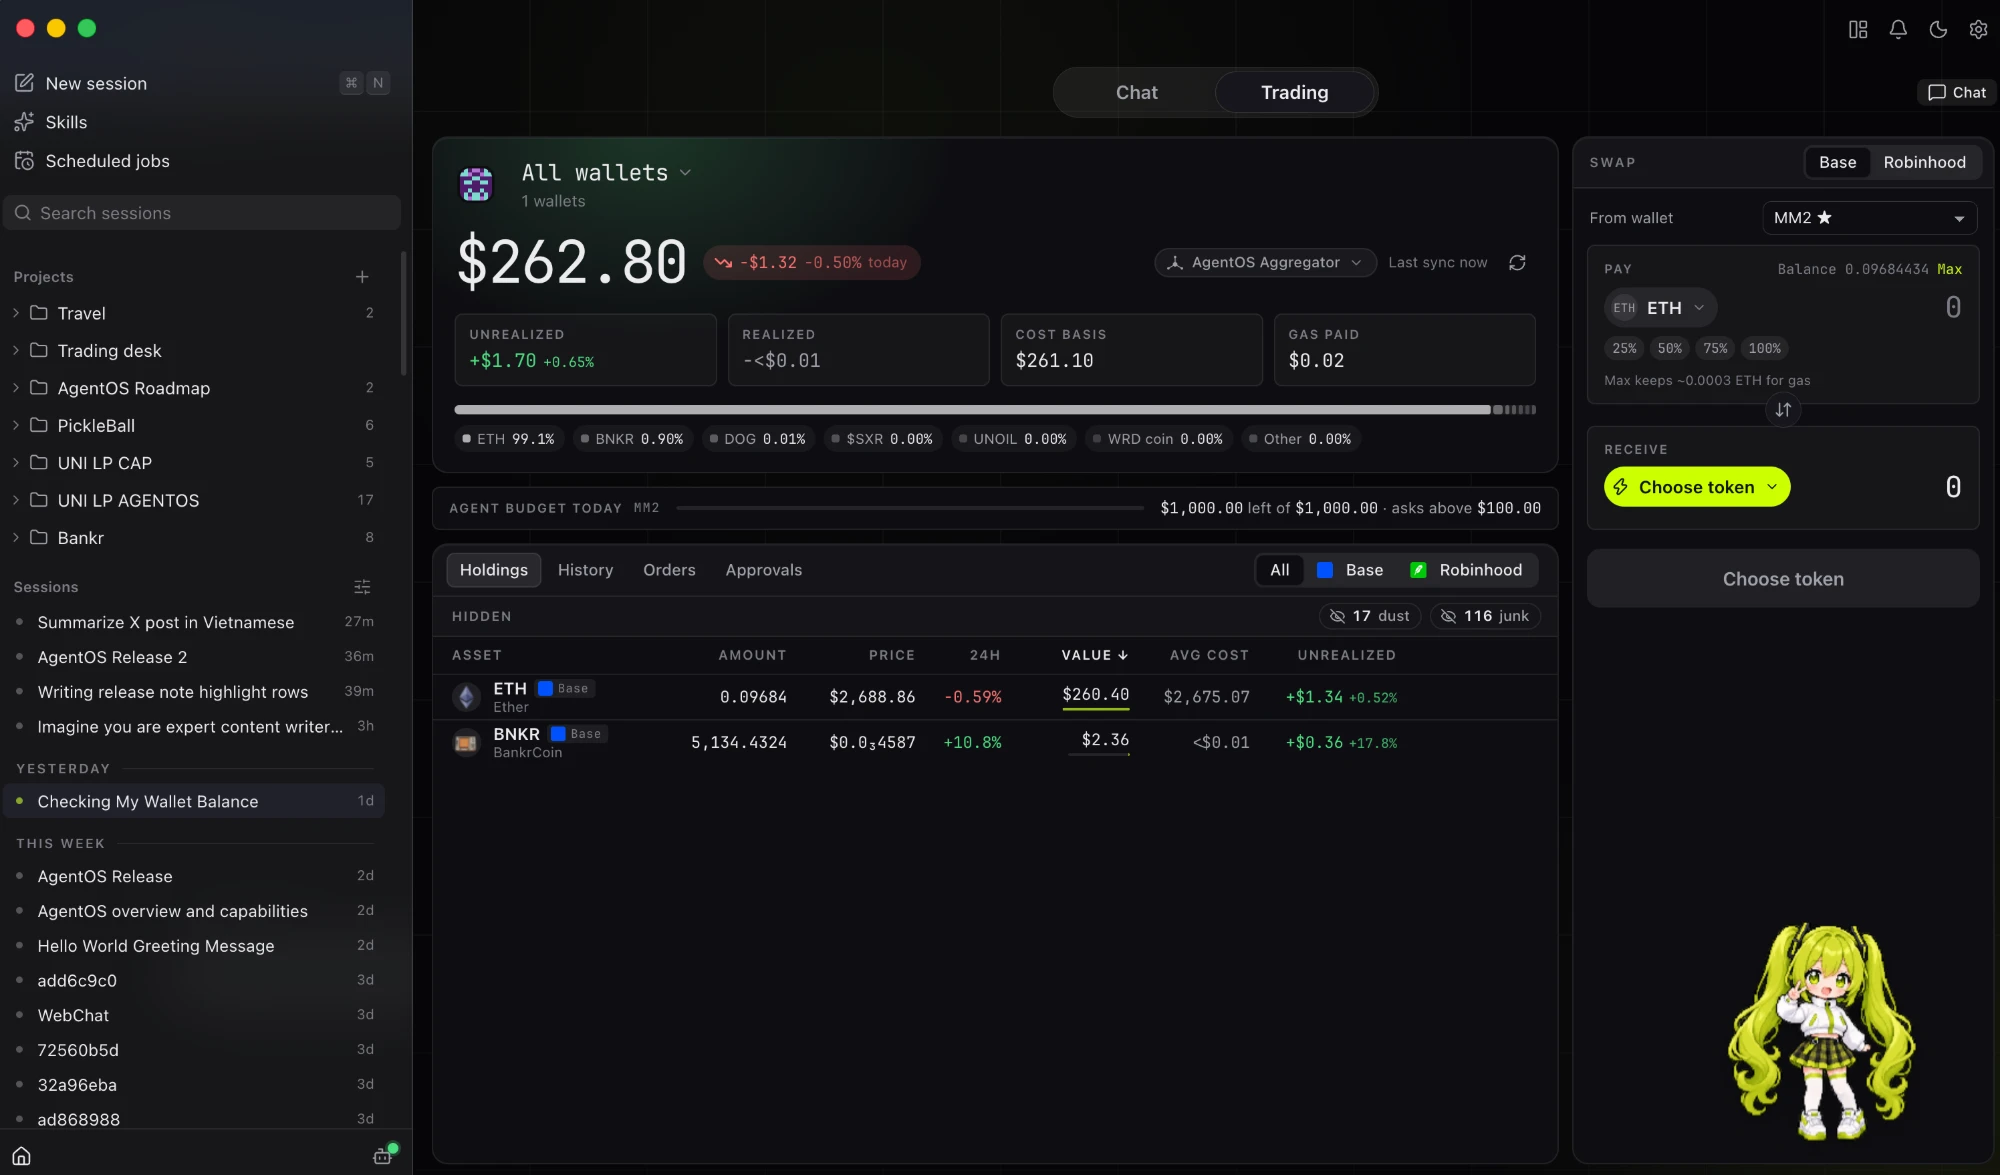Select All networks filter in holdings
This screenshot has width=2000, height=1175.
point(1280,570)
